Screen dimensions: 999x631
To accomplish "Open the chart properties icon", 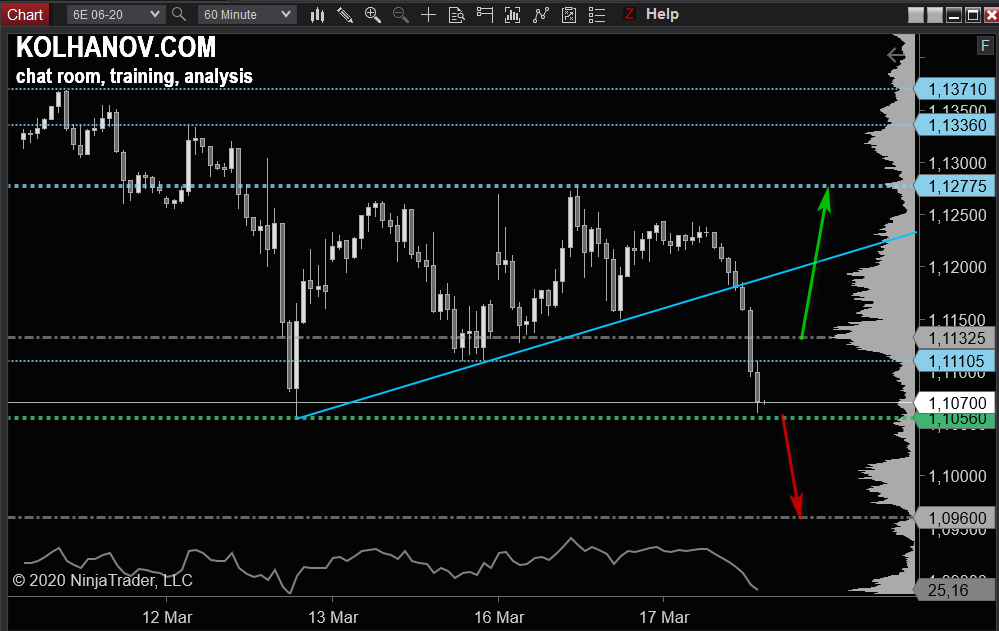I will pos(569,14).
